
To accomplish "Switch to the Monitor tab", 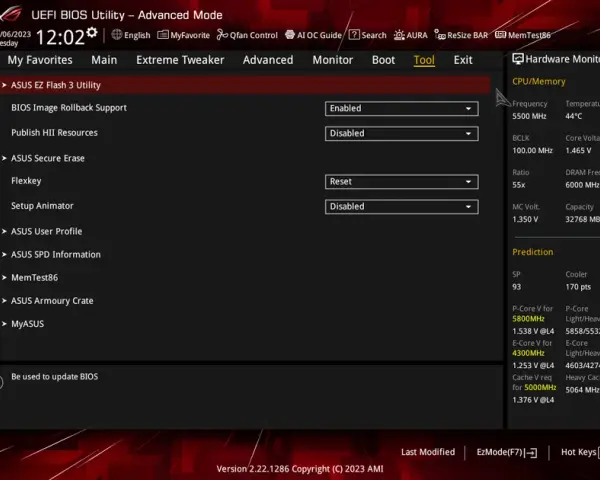I will point(333,60).
